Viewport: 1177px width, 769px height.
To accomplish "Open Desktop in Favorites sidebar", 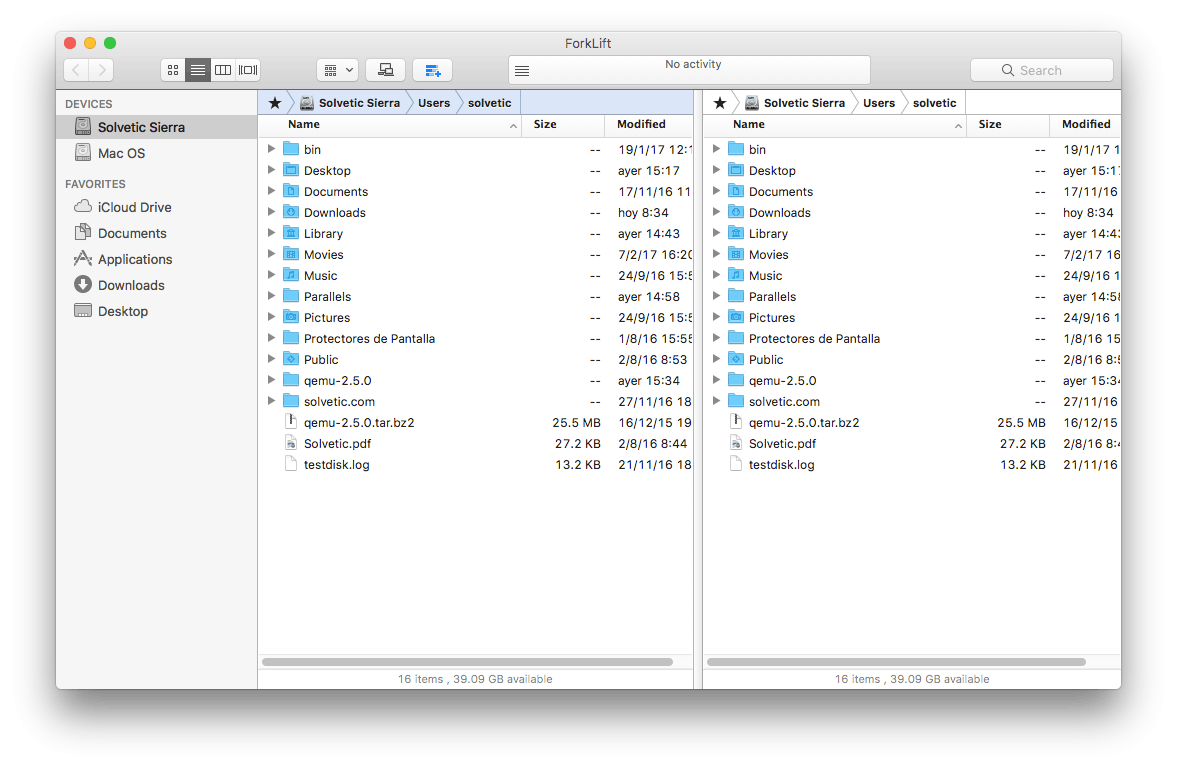I will point(157,311).
